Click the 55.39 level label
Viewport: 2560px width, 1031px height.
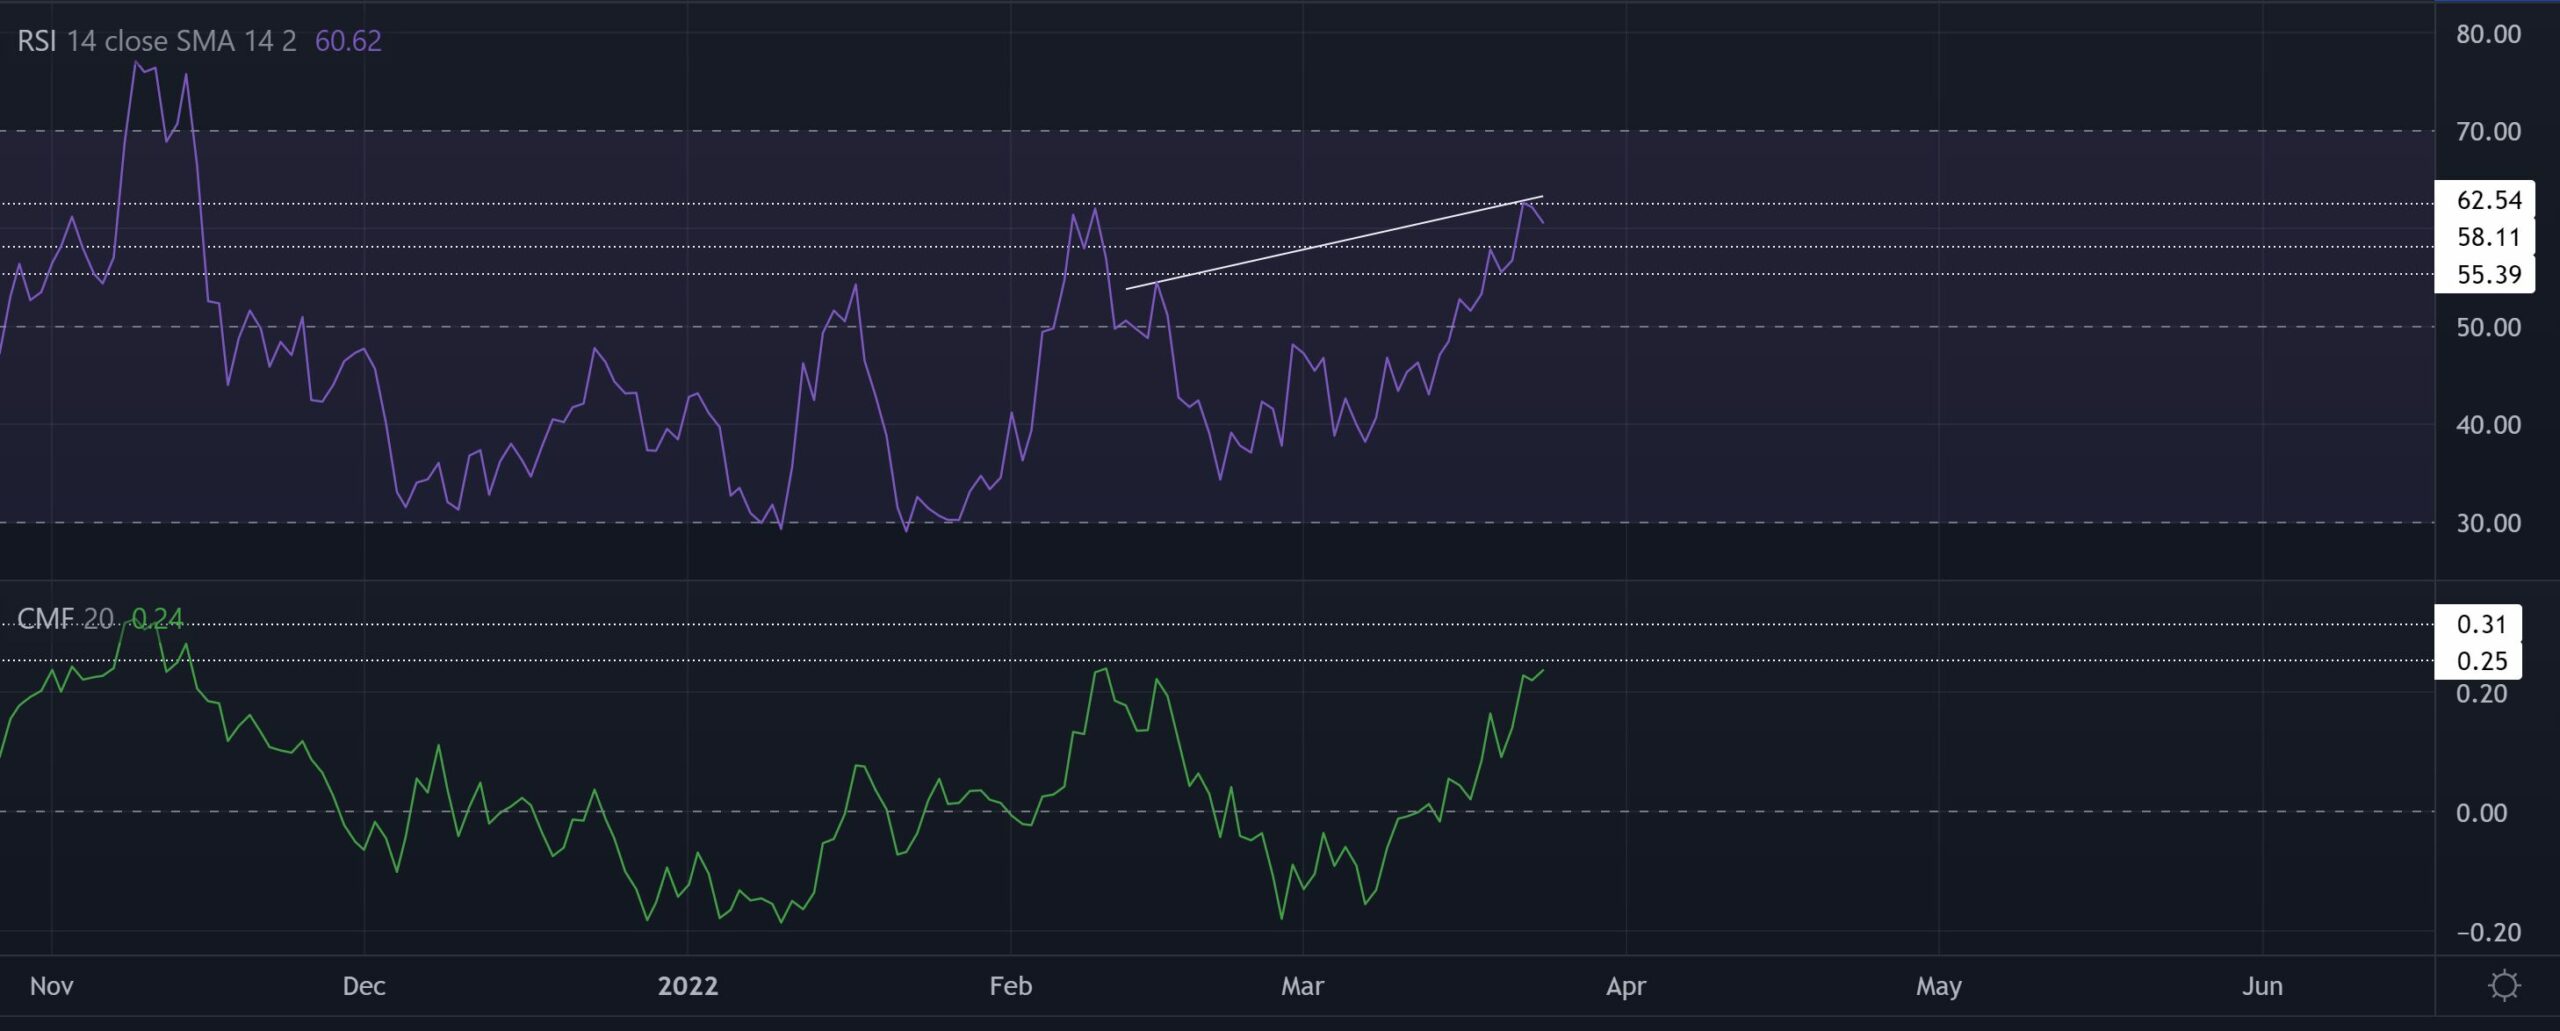[x=2489, y=274]
